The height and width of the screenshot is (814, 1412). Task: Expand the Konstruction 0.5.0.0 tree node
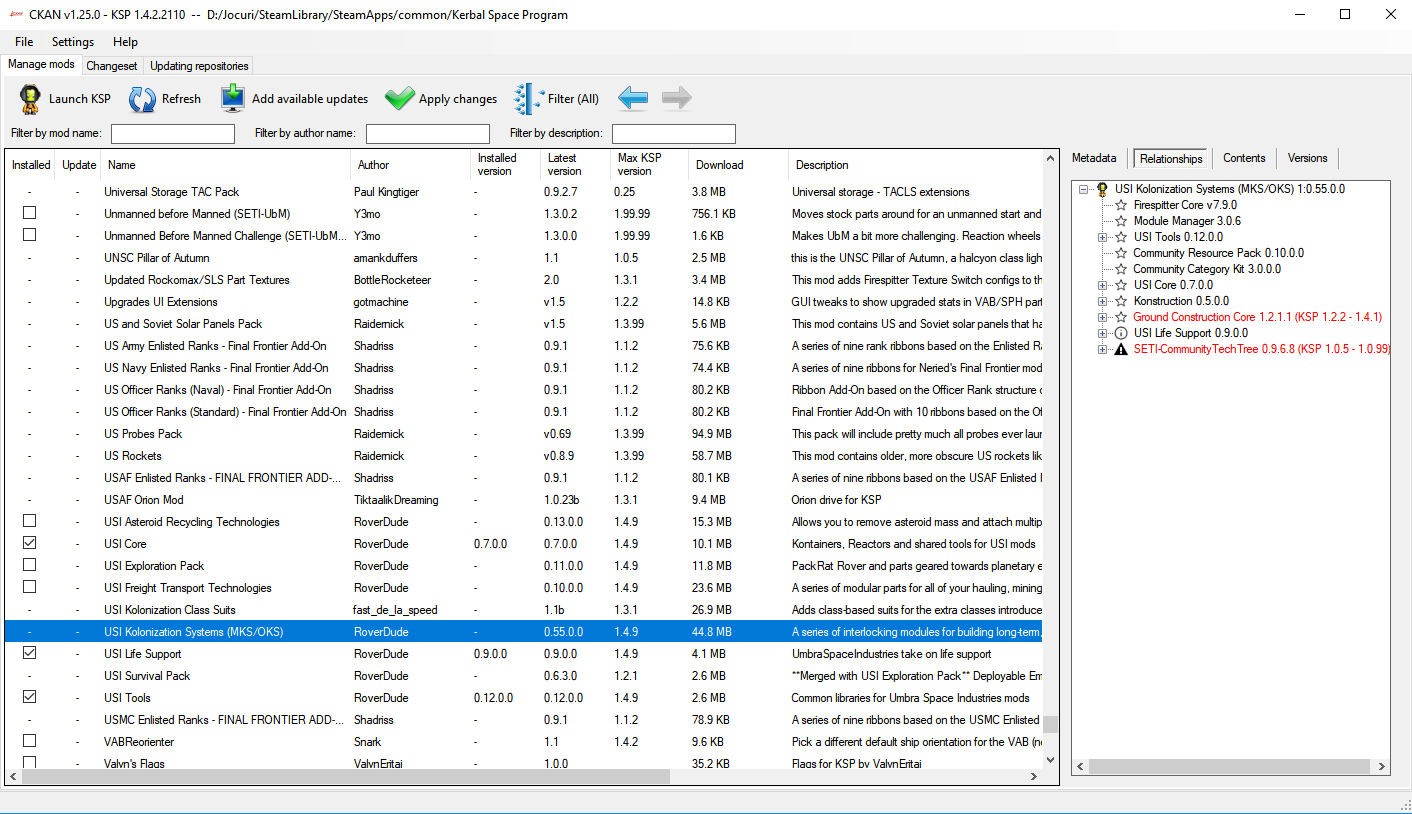(1103, 301)
